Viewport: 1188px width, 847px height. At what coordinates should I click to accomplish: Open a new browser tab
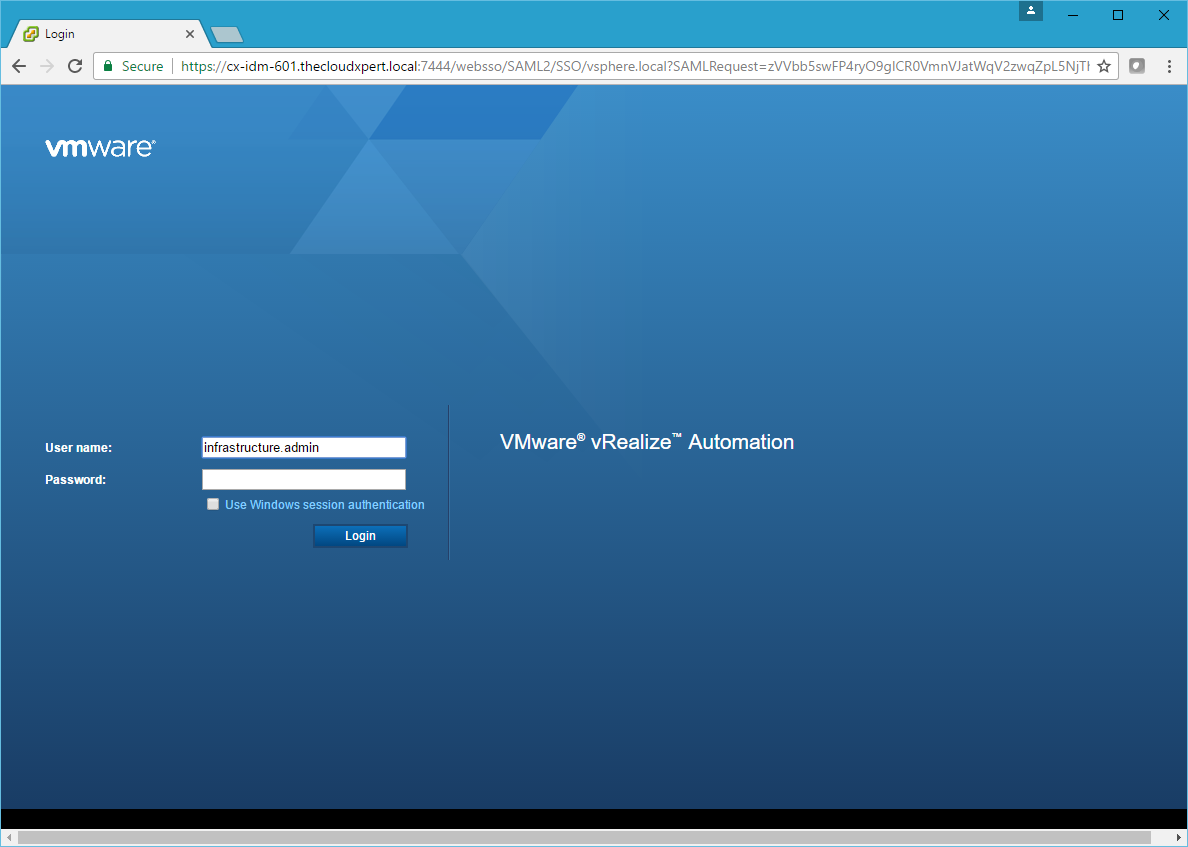tap(227, 35)
